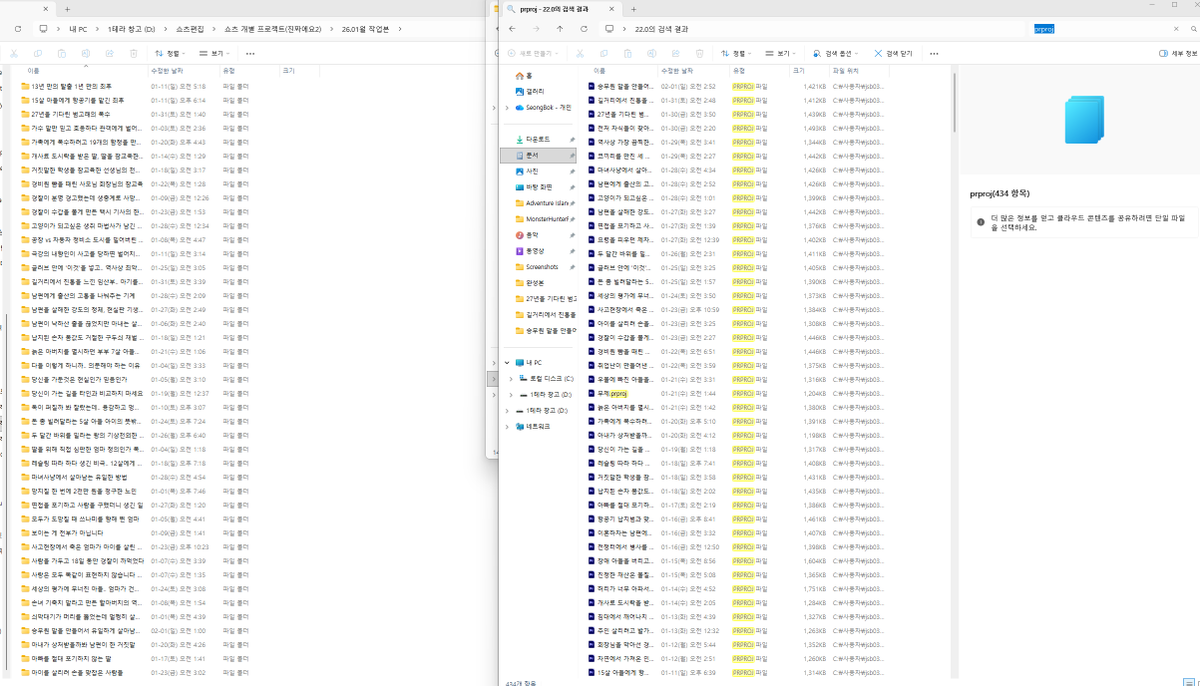
Task: Open 갤러리 in the navigation pane
Action: click(529, 91)
